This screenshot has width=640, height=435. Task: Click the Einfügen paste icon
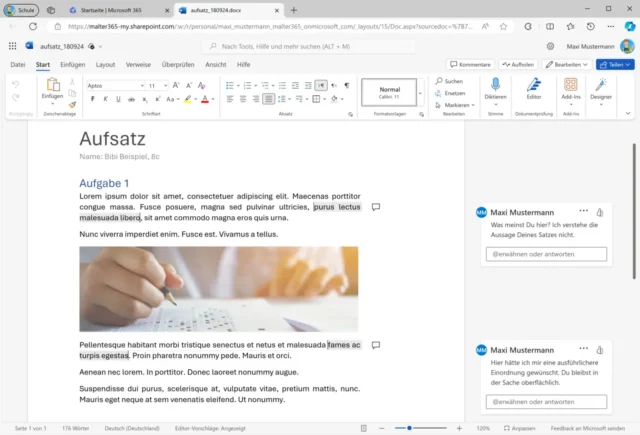coord(52,87)
